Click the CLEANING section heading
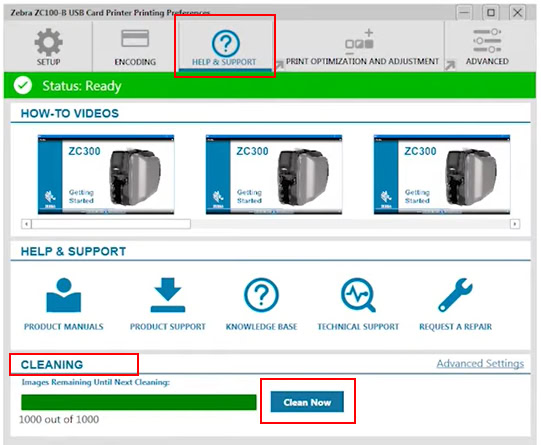 tap(52, 365)
